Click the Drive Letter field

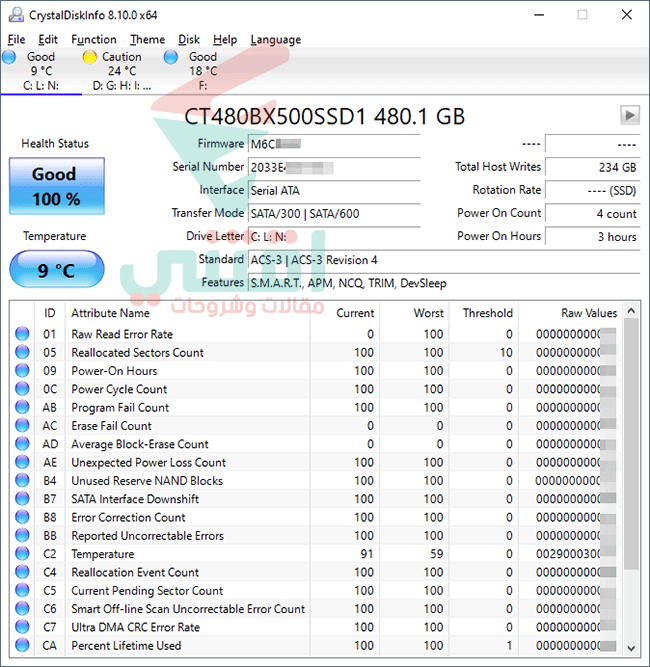pyautogui.click(x=334, y=236)
